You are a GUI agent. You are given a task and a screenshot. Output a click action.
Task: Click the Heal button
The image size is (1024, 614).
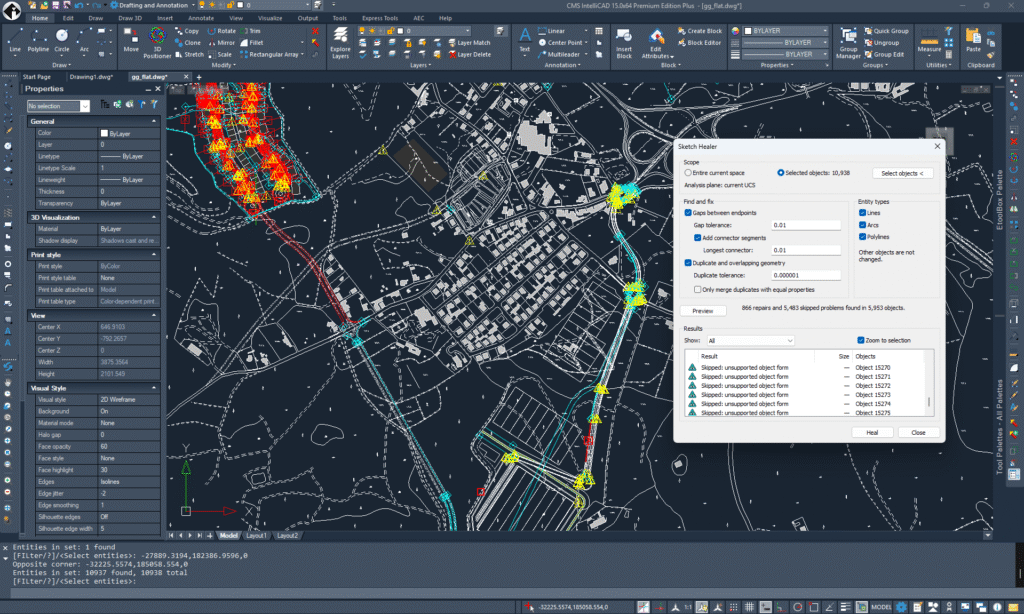872,432
